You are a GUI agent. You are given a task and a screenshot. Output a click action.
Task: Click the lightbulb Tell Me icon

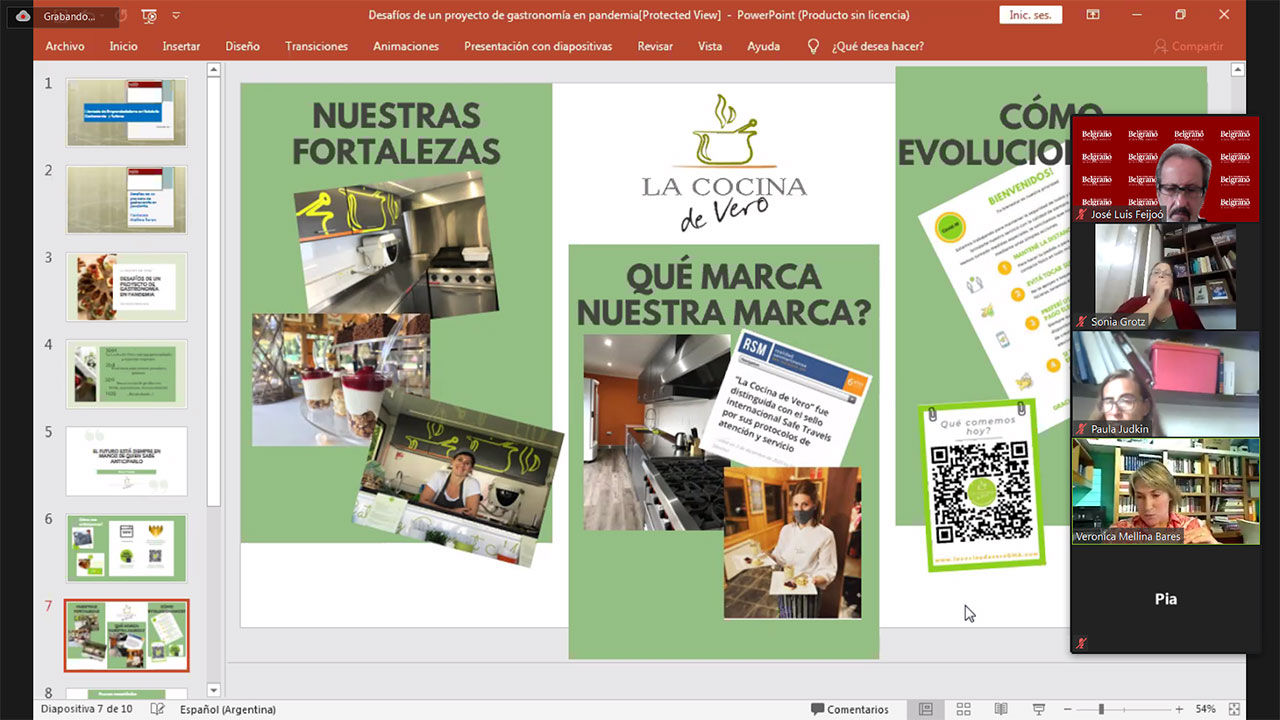pos(813,46)
